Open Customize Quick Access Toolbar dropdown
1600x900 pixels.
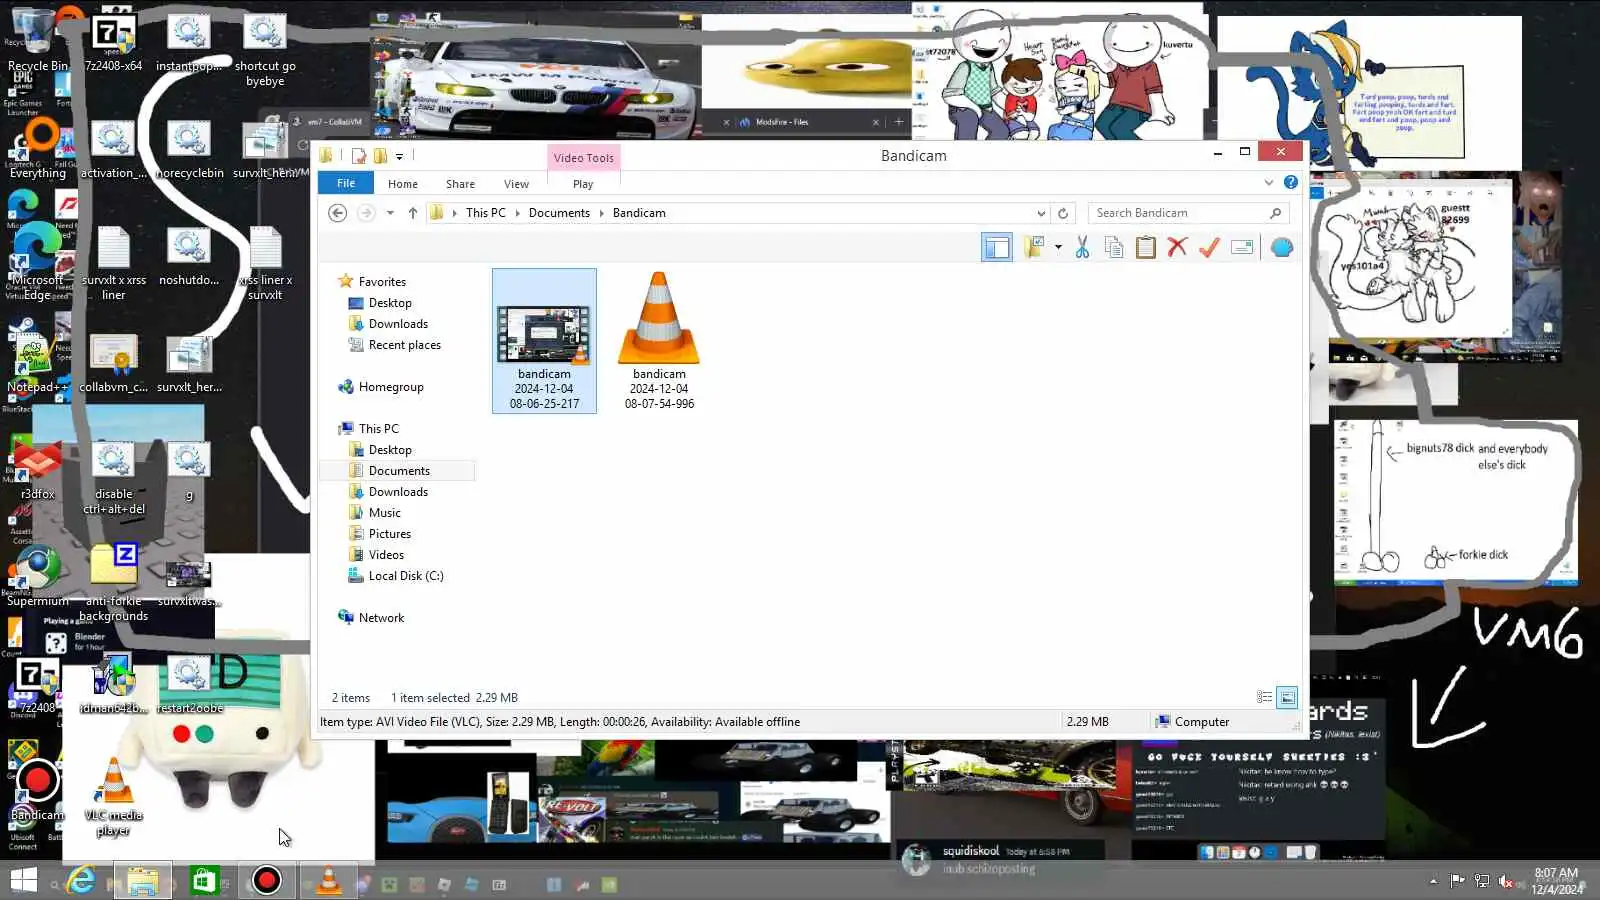pos(399,156)
